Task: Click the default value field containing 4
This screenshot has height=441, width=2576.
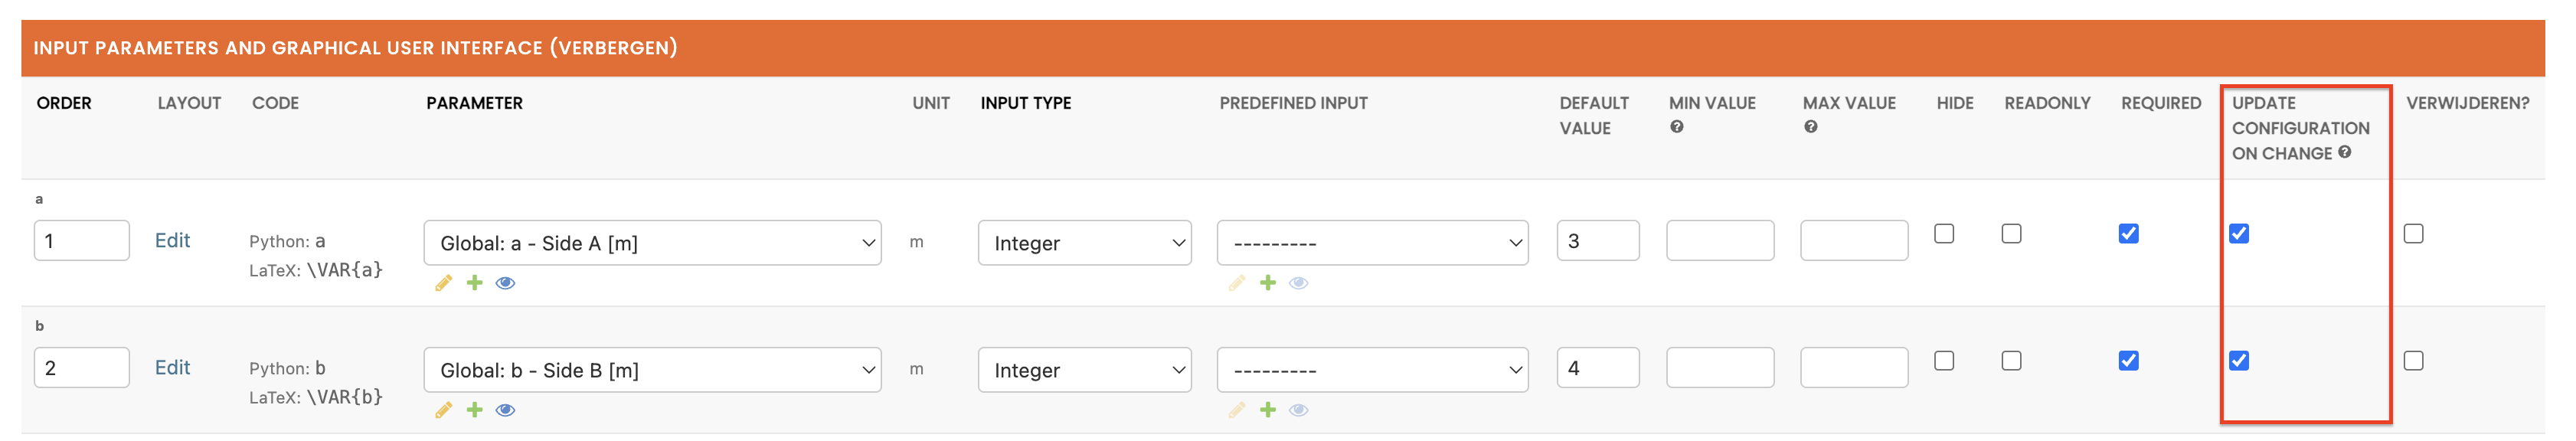Action: (x=1597, y=368)
